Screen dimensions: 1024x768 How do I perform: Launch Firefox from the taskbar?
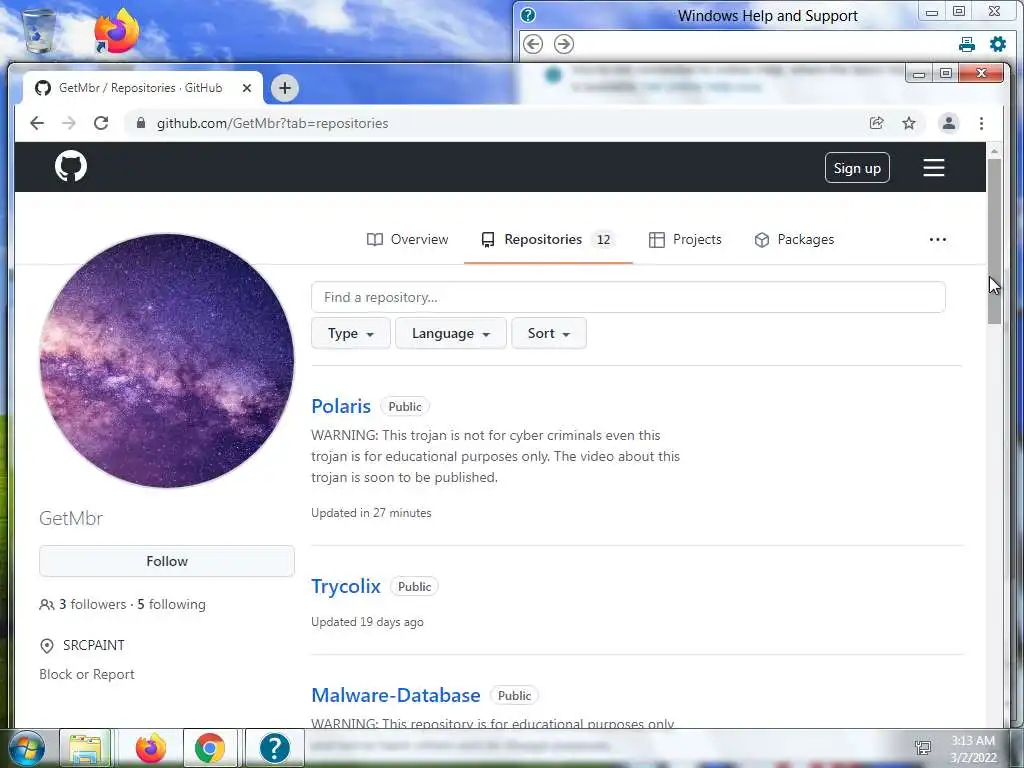151,748
